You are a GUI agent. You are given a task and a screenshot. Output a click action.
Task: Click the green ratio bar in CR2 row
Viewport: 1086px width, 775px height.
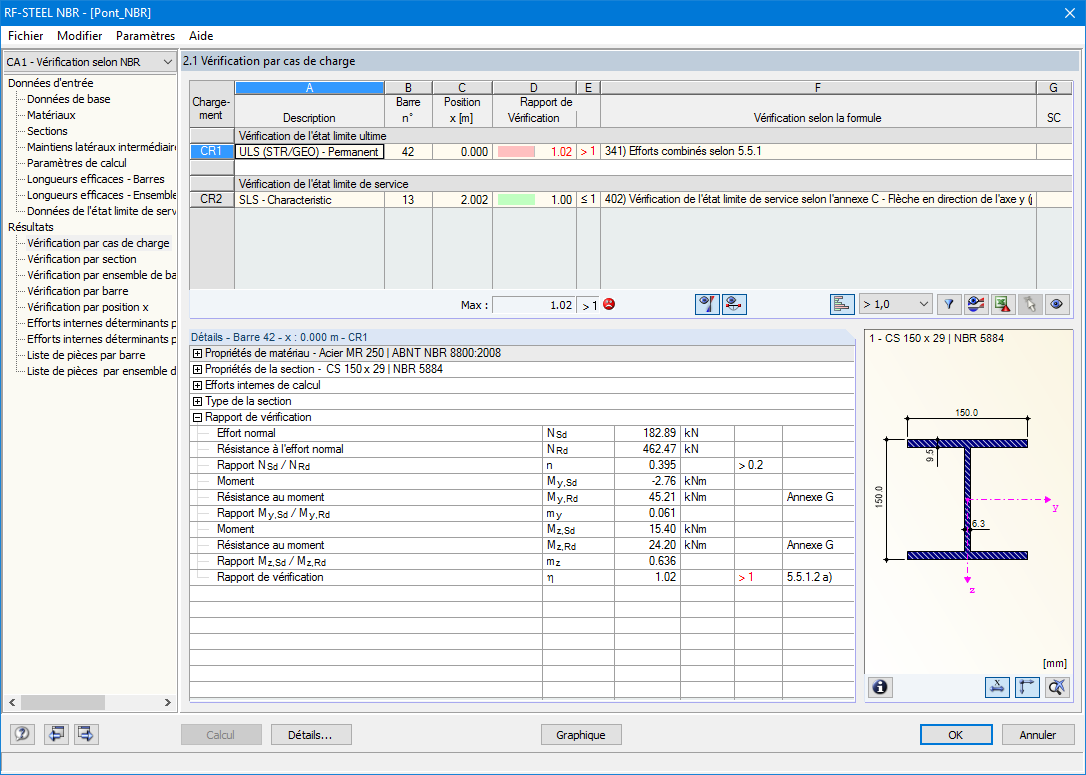tap(516, 199)
